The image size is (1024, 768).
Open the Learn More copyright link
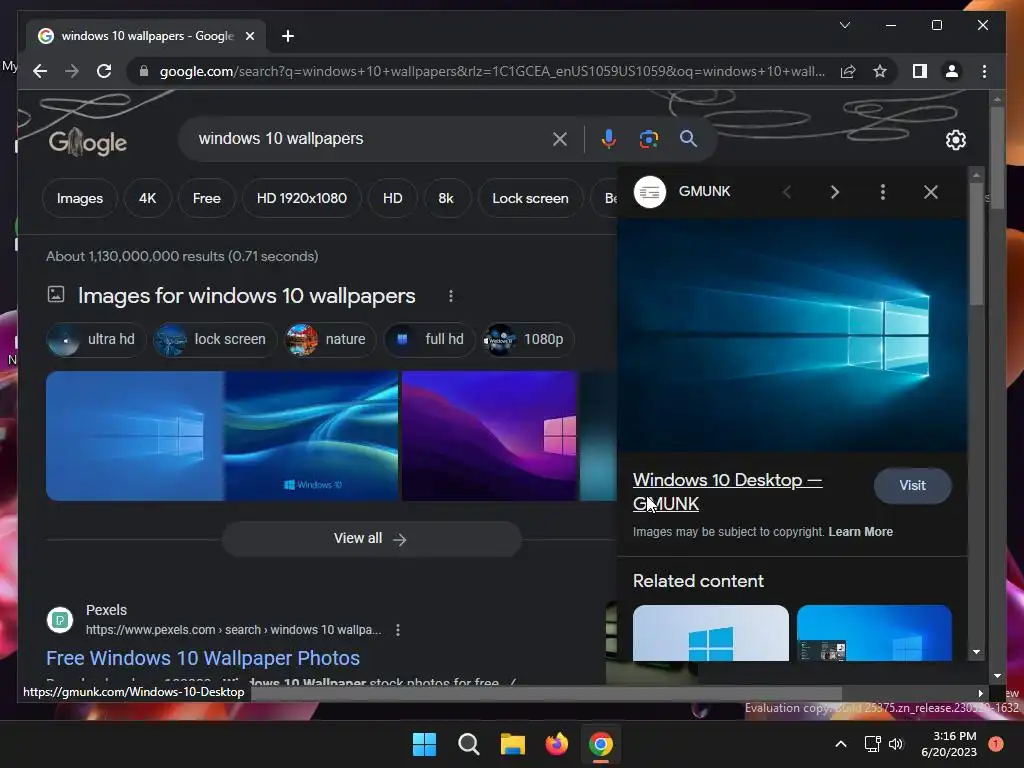pos(860,532)
